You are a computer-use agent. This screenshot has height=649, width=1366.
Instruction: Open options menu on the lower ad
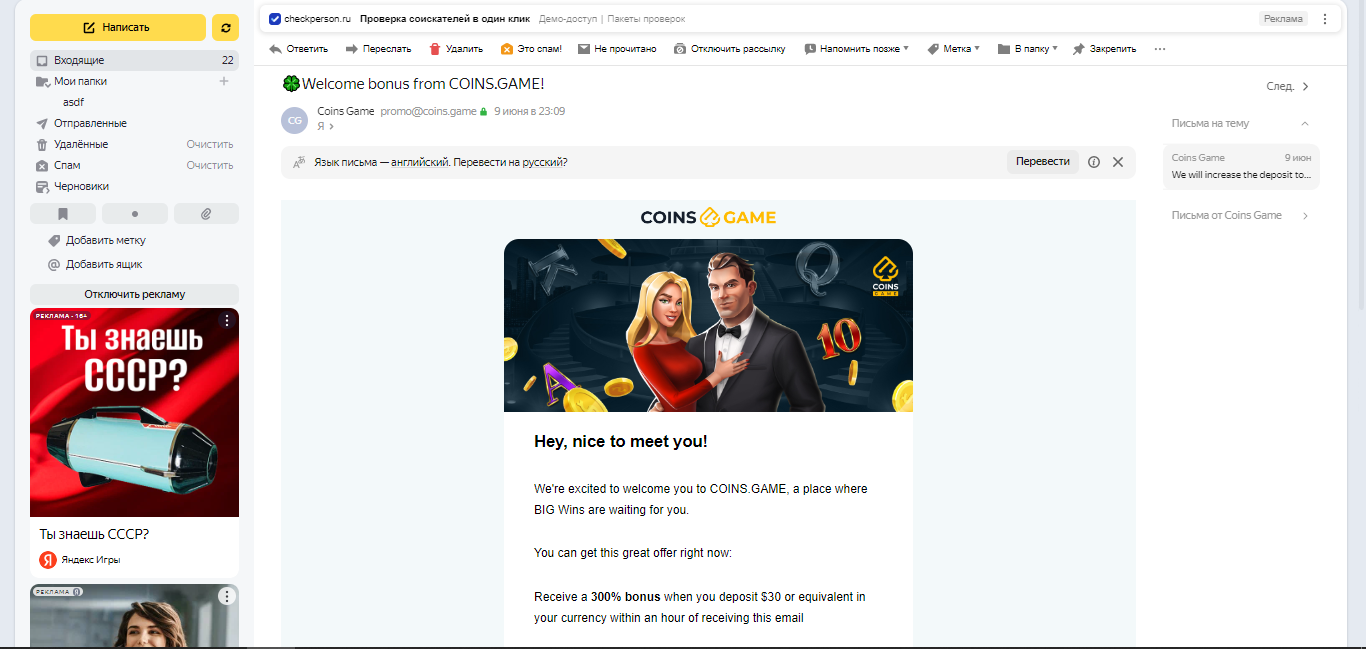click(x=227, y=596)
